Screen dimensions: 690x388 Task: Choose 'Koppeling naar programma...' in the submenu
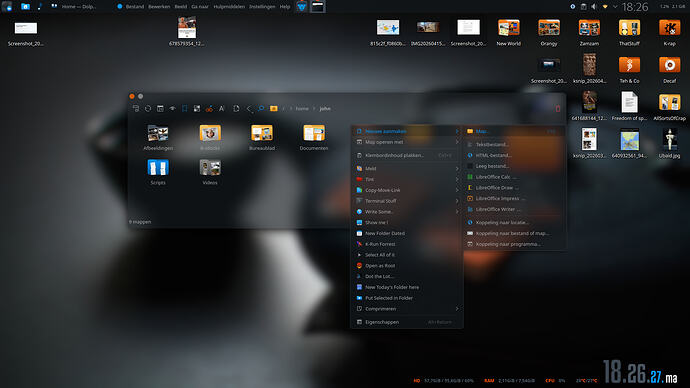point(514,244)
